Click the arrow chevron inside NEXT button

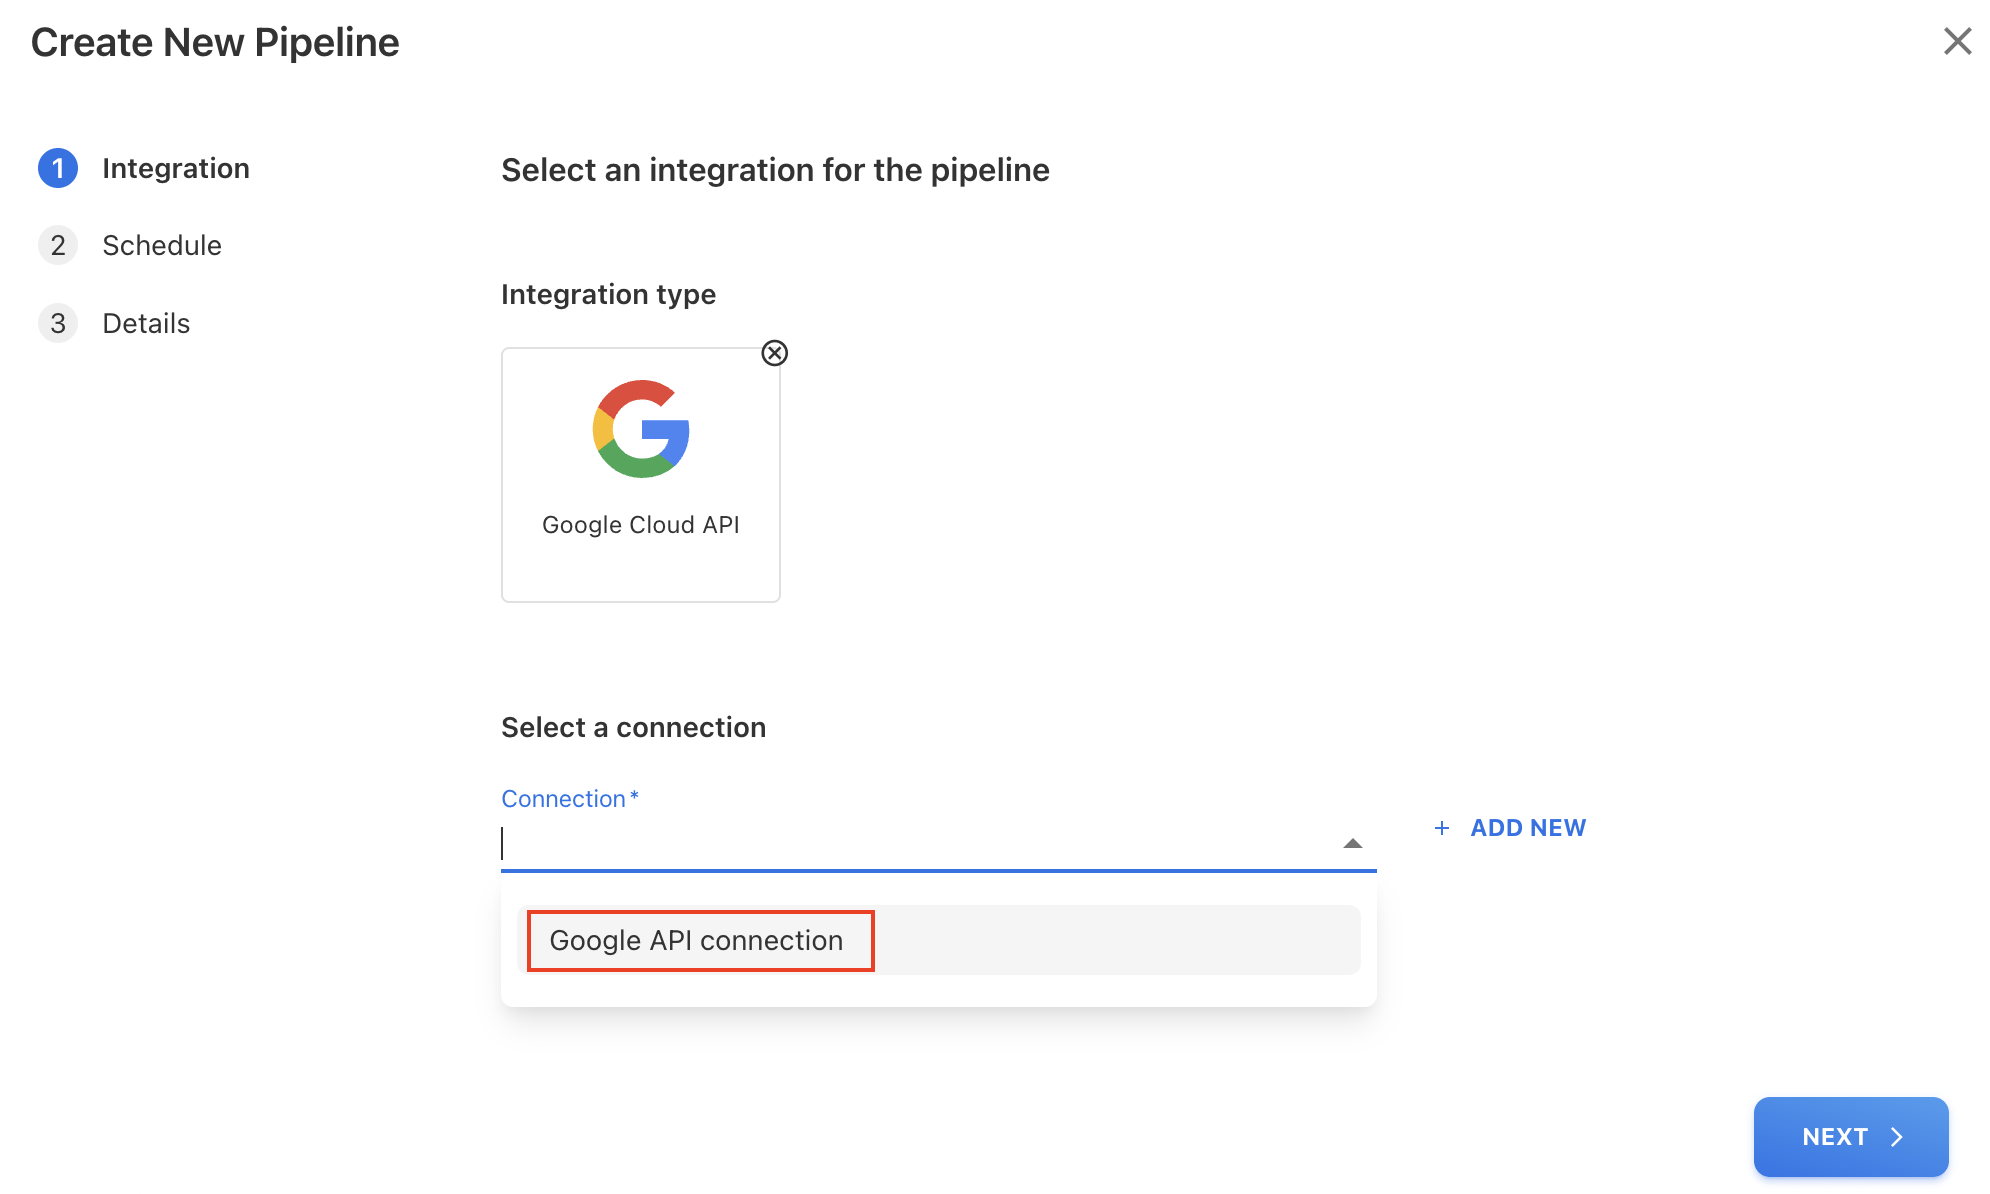[1896, 1137]
